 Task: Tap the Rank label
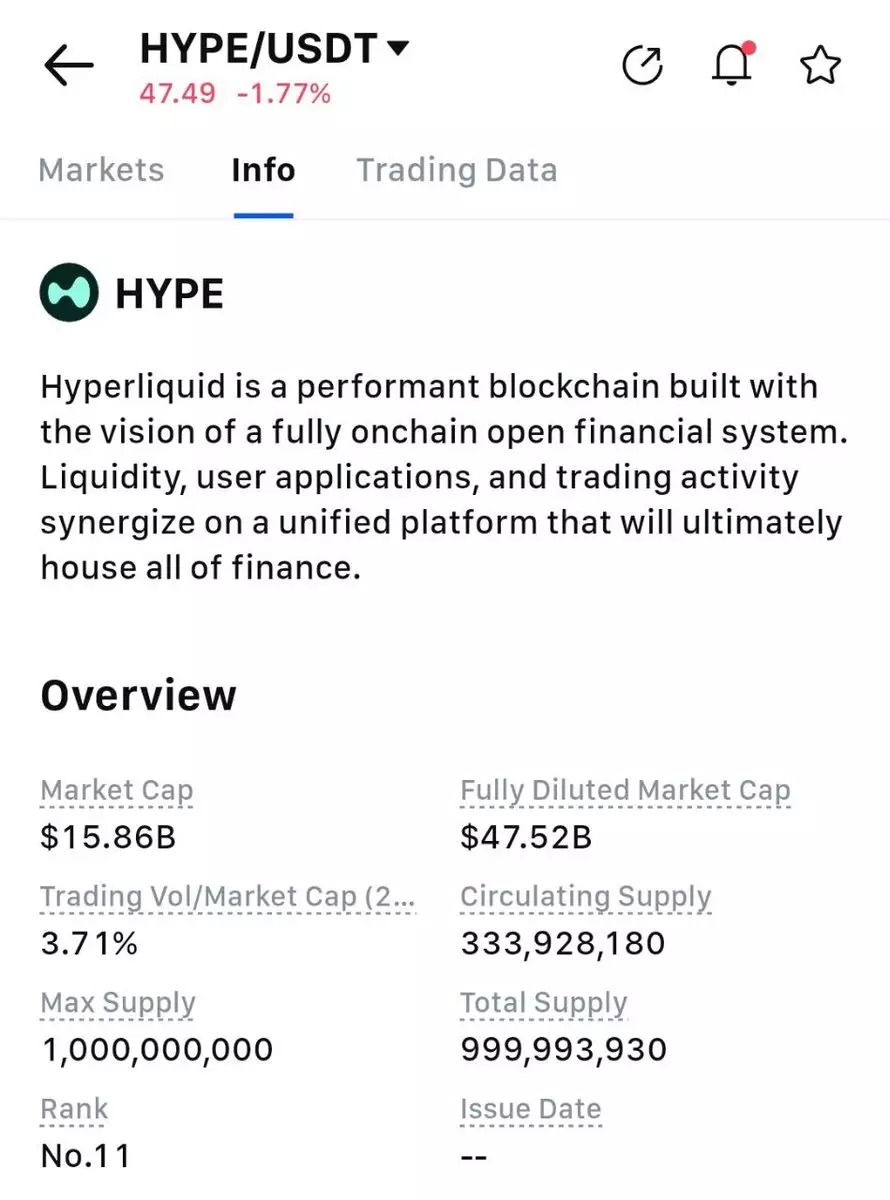click(x=74, y=1109)
